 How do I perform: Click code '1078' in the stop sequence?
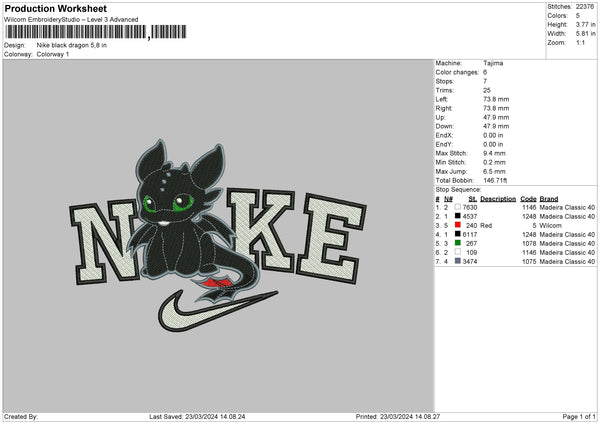pyautogui.click(x=529, y=243)
